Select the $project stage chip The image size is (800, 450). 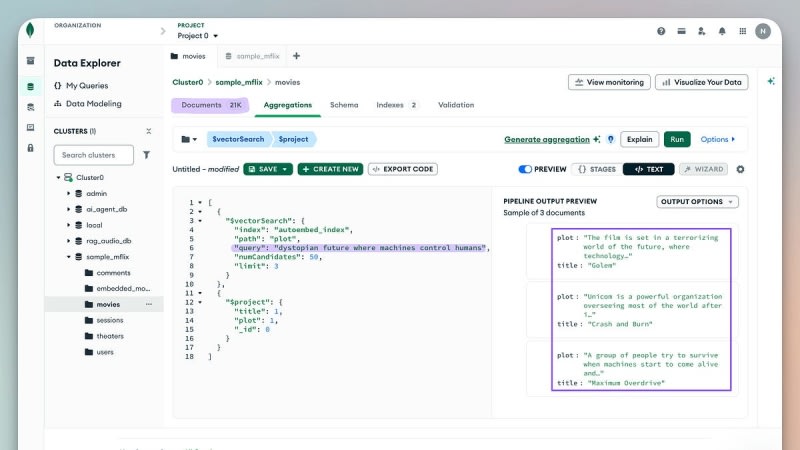pyautogui.click(x=293, y=139)
